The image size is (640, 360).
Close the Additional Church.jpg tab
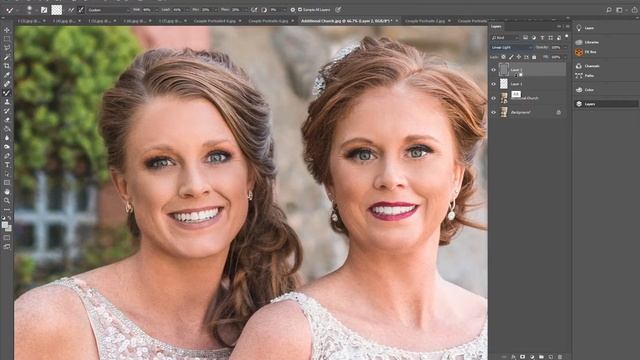[x=396, y=20]
